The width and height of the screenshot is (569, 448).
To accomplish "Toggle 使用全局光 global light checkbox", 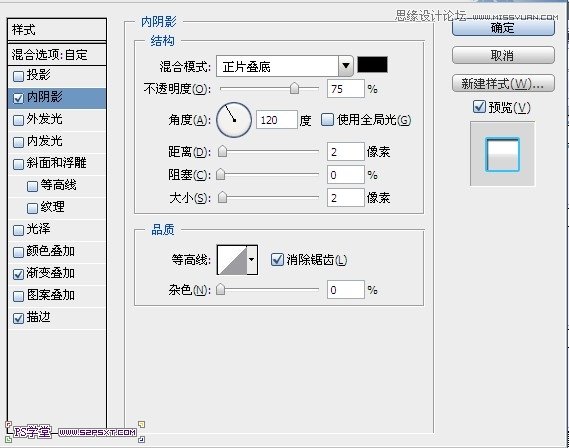I will 327,120.
